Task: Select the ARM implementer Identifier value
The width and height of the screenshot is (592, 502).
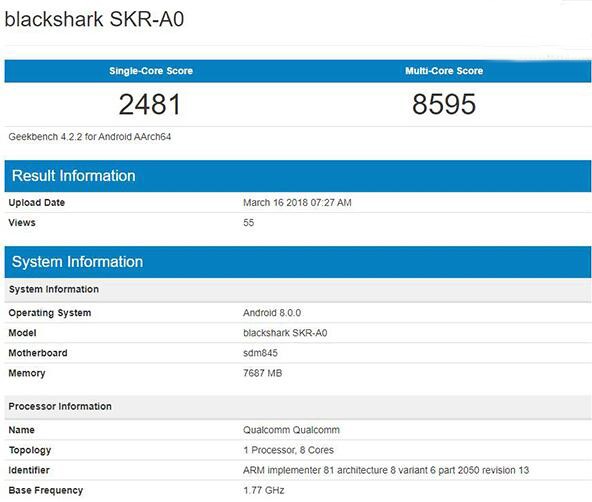Action: pos(386,470)
